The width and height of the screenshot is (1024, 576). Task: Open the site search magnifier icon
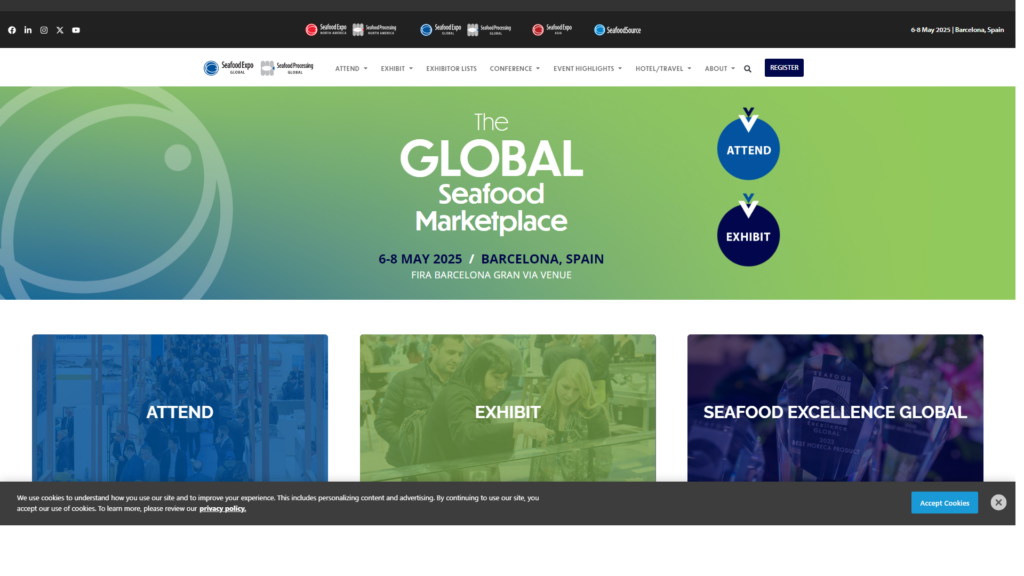[748, 69]
